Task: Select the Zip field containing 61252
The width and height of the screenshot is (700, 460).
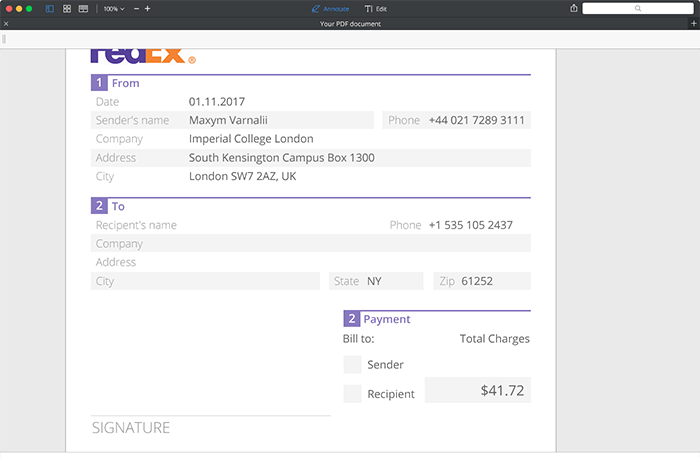Action: (482, 281)
